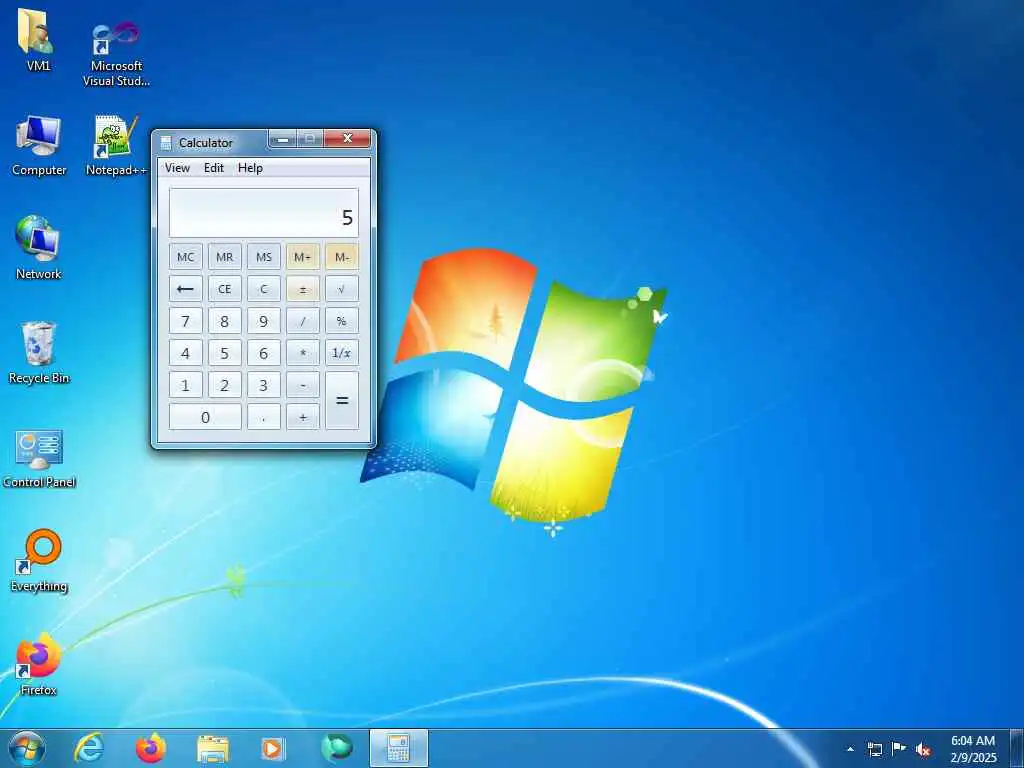Click digit 0 on the calculator
Screen dimensions: 1024x768
tap(205, 417)
